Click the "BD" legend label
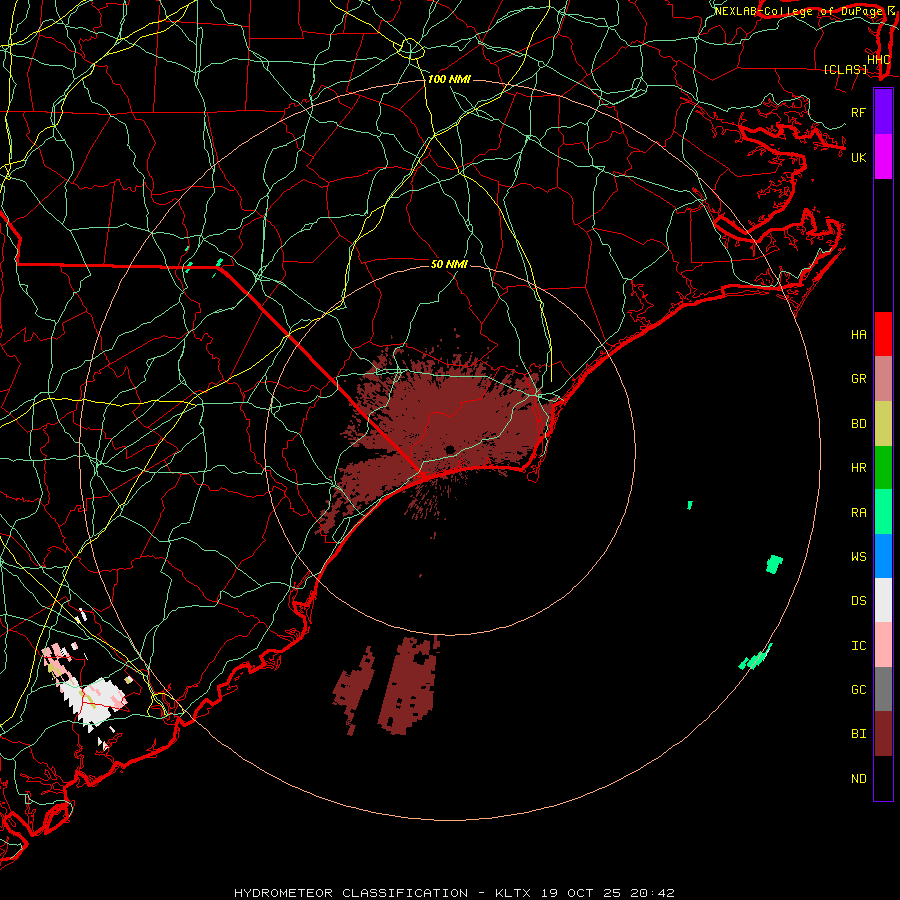Screen dimensions: 900x900 click(858, 424)
